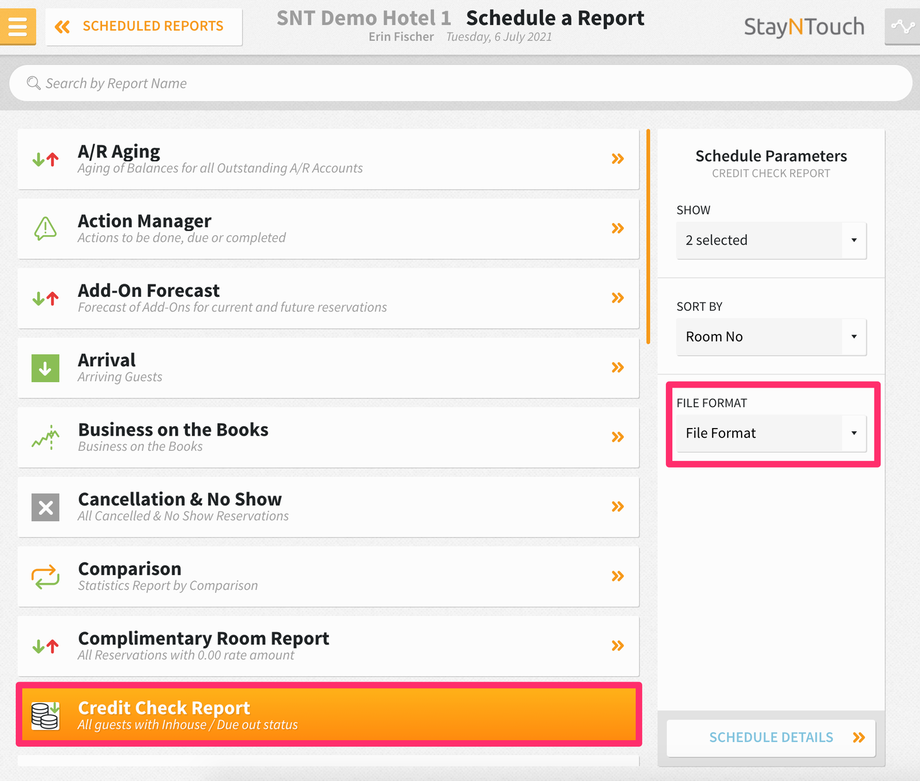Click the Comparison loop arrows icon
Viewport: 920px width, 781px height.
click(x=45, y=577)
